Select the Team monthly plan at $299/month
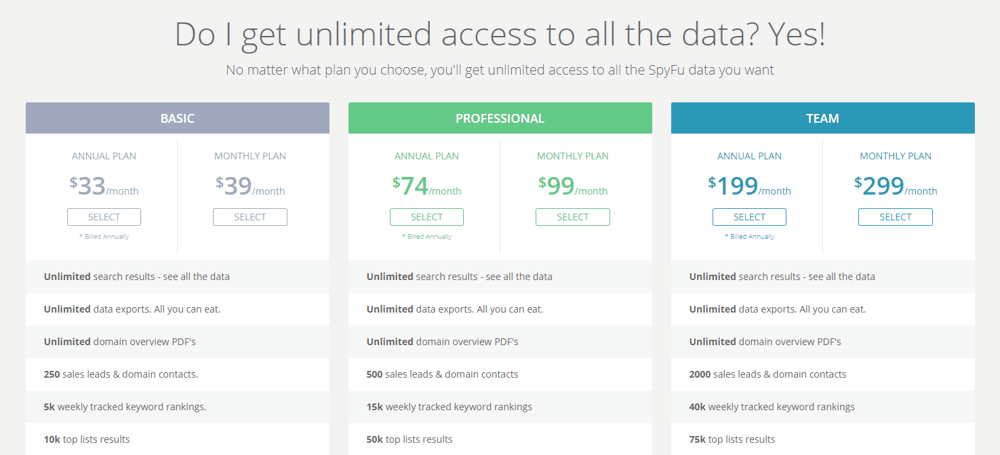 [895, 217]
